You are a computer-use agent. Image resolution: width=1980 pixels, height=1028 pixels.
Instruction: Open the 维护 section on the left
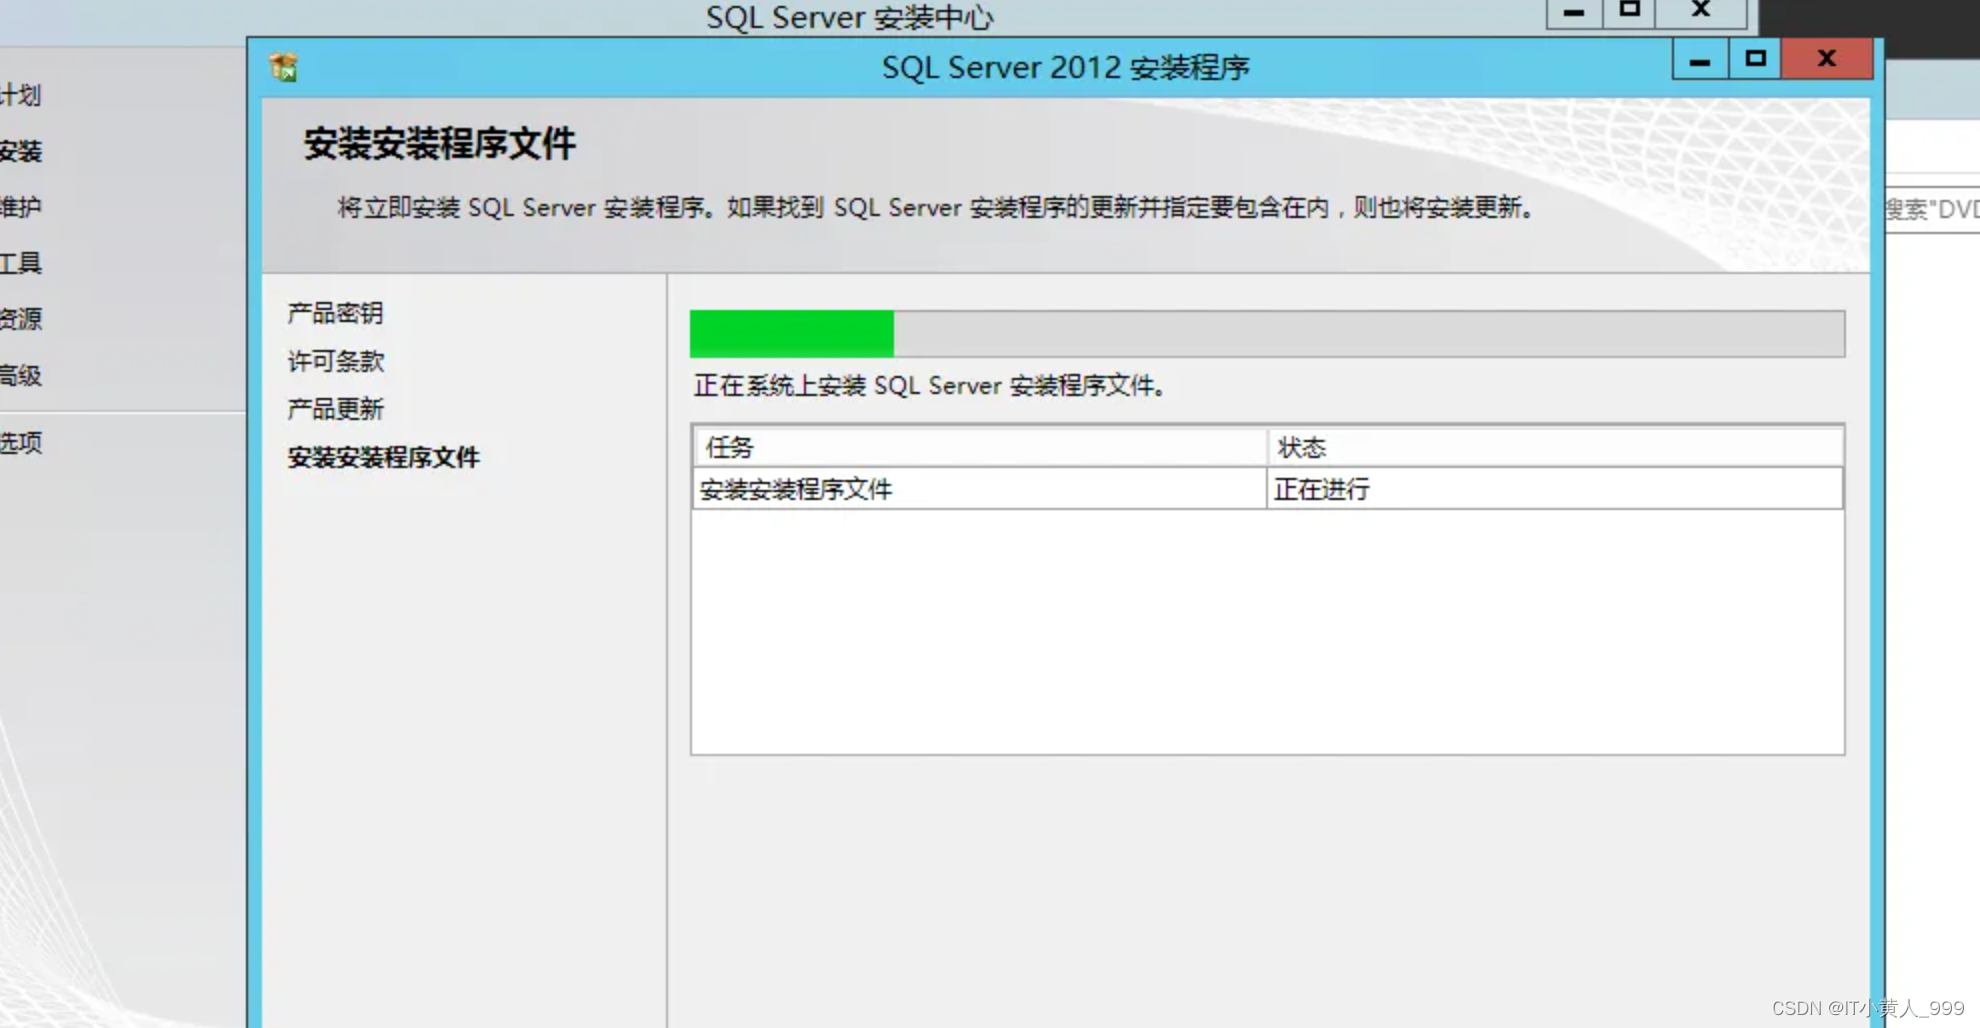point(18,208)
